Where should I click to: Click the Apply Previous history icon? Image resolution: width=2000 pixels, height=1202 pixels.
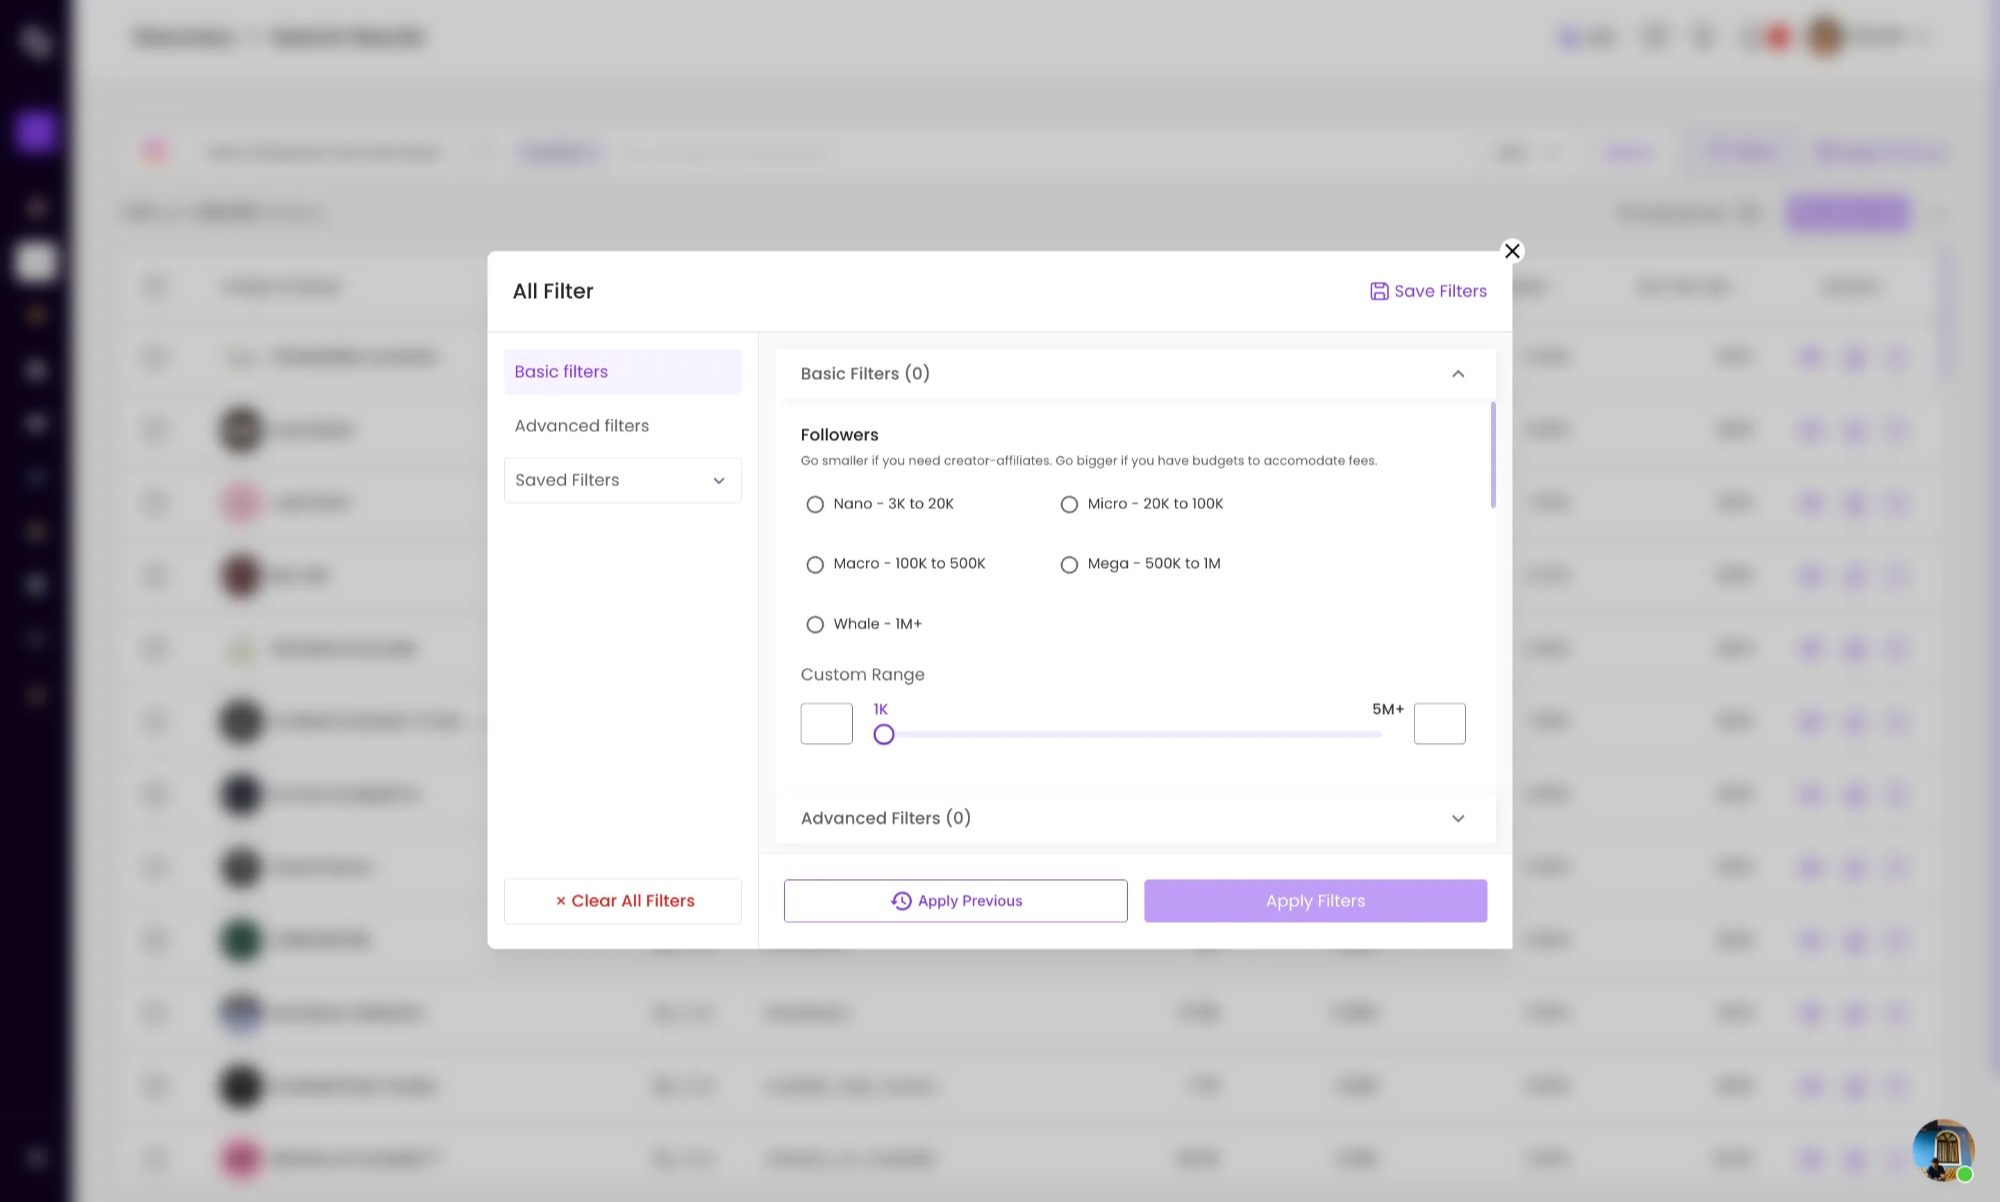901,901
